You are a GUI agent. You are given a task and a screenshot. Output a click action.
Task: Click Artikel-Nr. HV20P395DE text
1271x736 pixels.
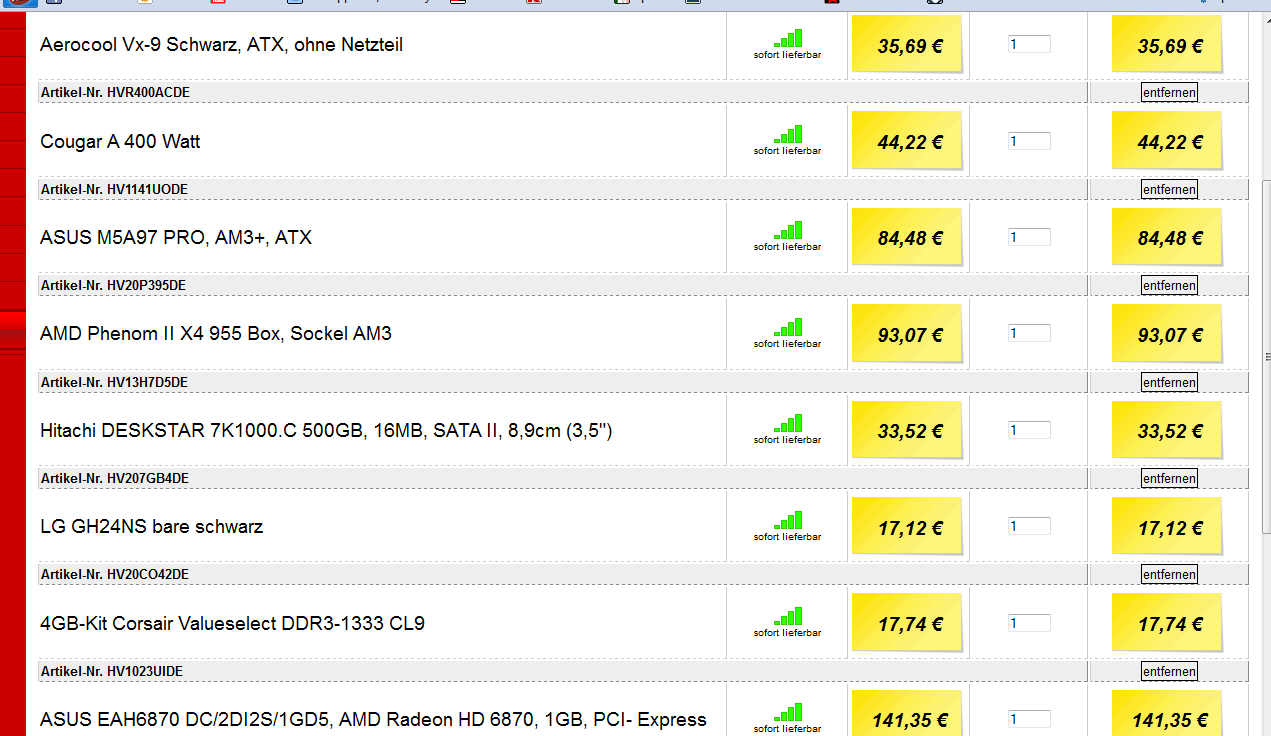[x=113, y=285]
